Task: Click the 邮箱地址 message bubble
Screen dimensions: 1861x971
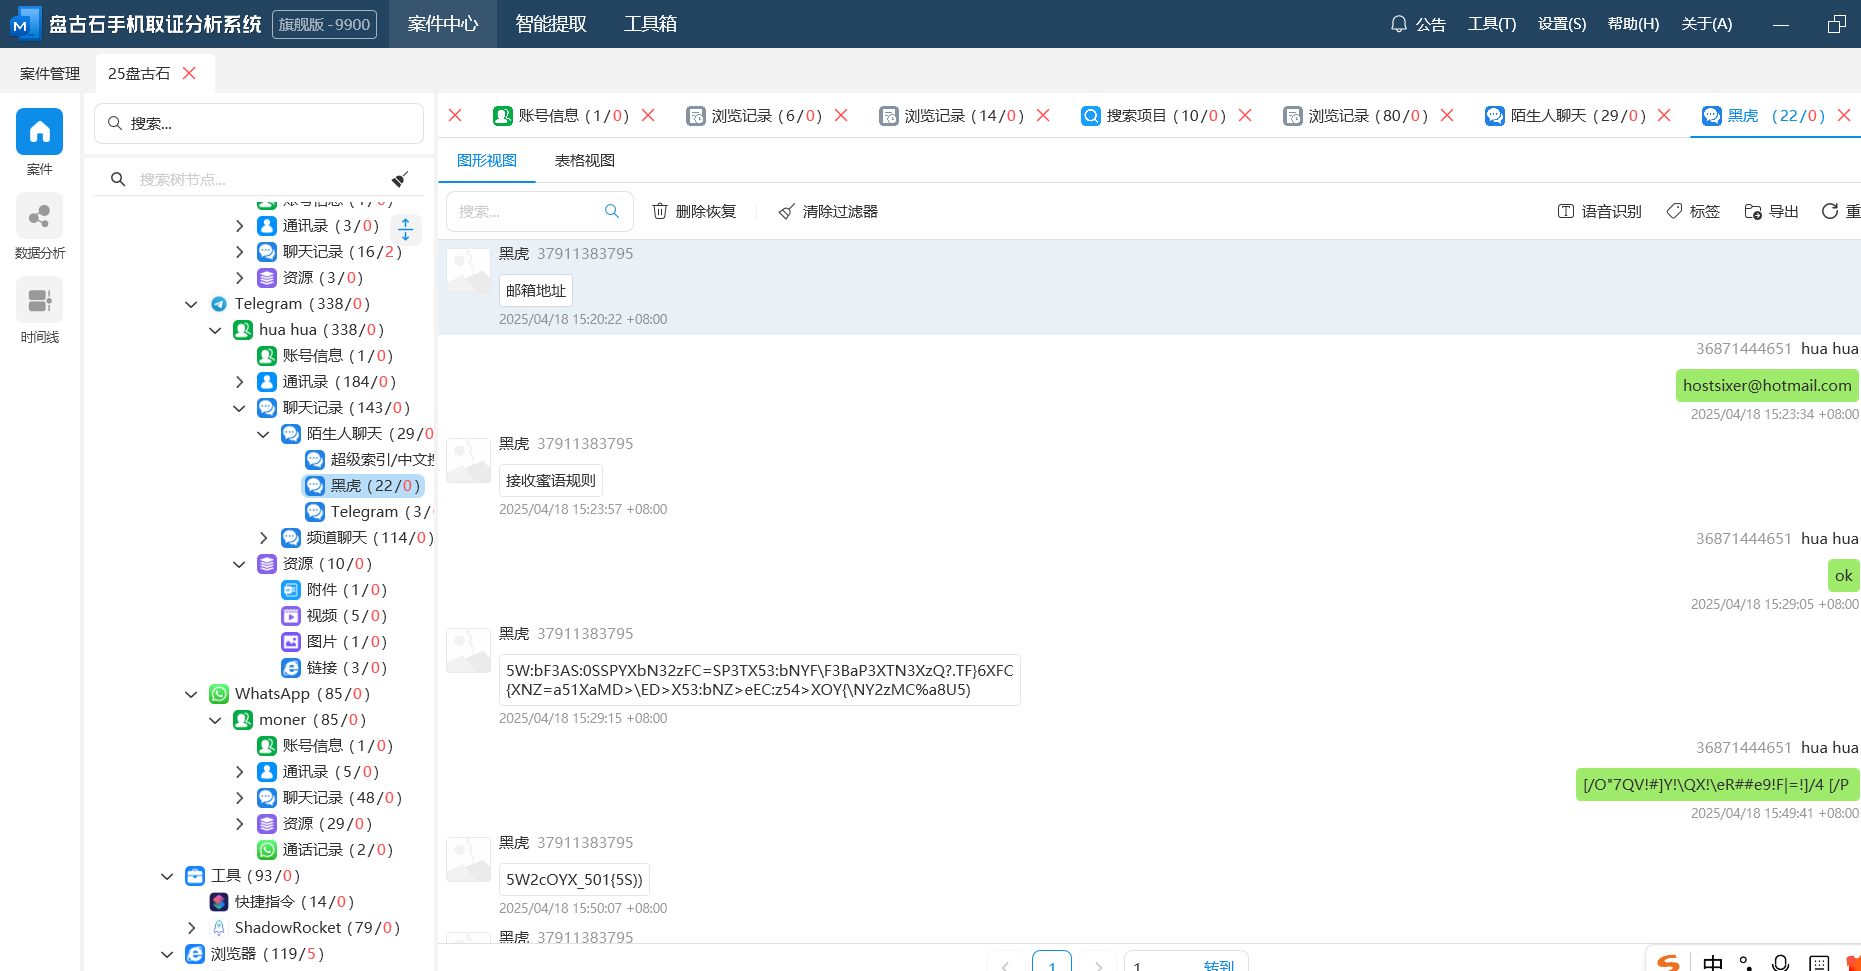Action: click(536, 291)
